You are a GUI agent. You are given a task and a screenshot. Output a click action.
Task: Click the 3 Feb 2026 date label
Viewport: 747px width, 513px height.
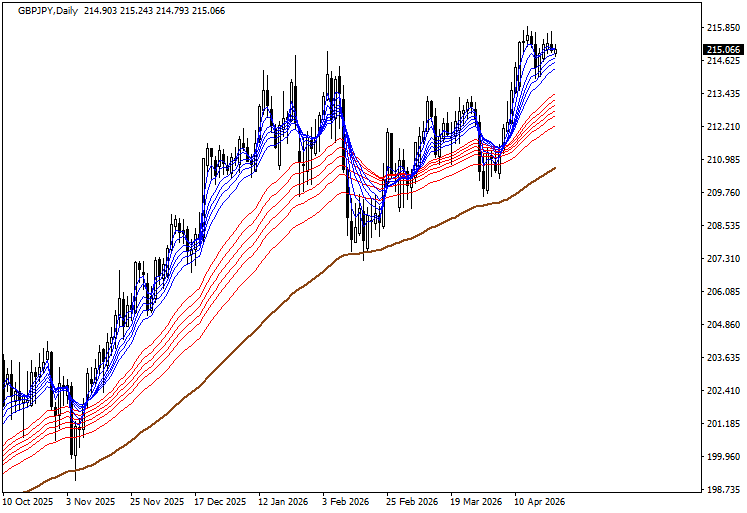[x=347, y=502]
